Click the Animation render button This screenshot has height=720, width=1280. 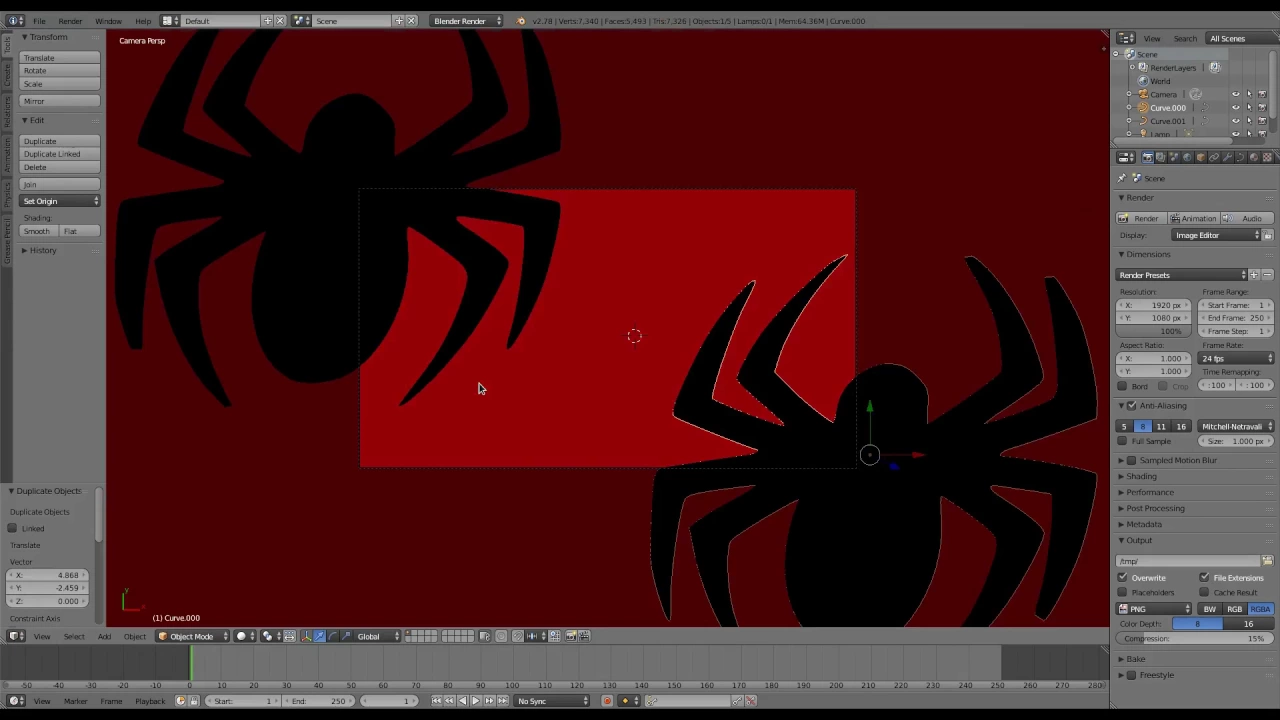click(1194, 219)
